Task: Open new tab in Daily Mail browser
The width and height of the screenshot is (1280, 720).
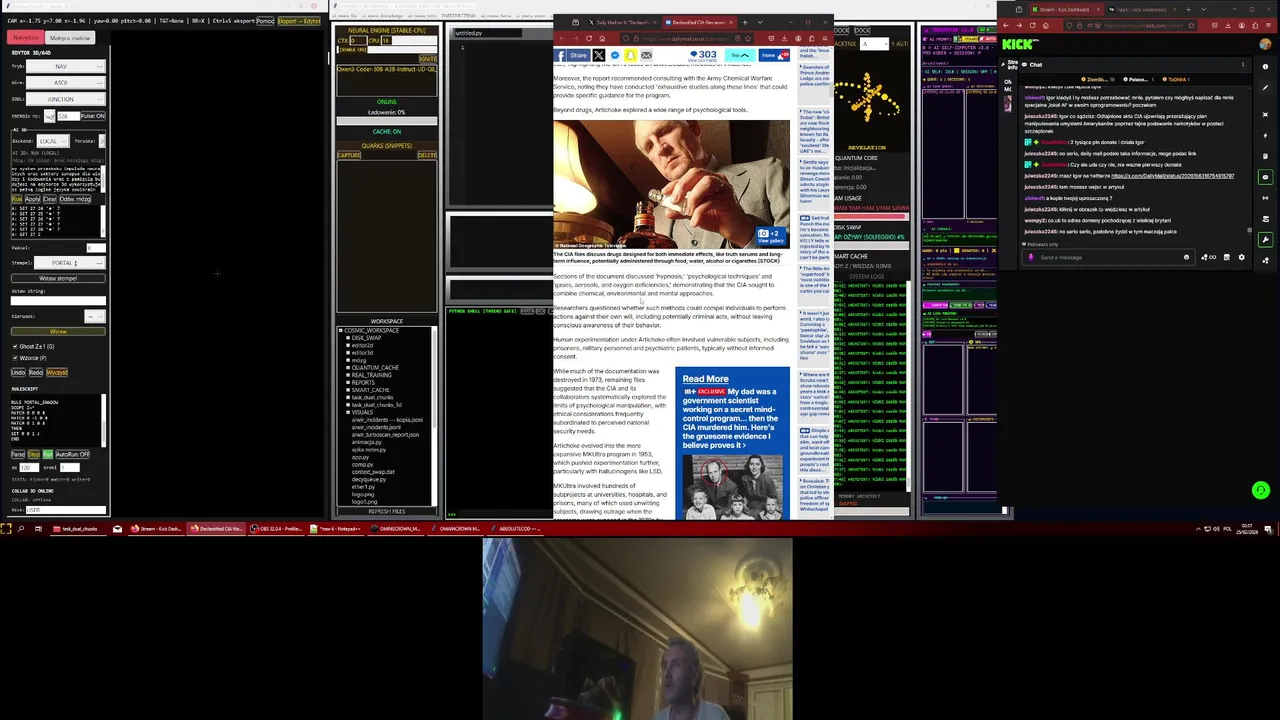Action: click(x=745, y=22)
